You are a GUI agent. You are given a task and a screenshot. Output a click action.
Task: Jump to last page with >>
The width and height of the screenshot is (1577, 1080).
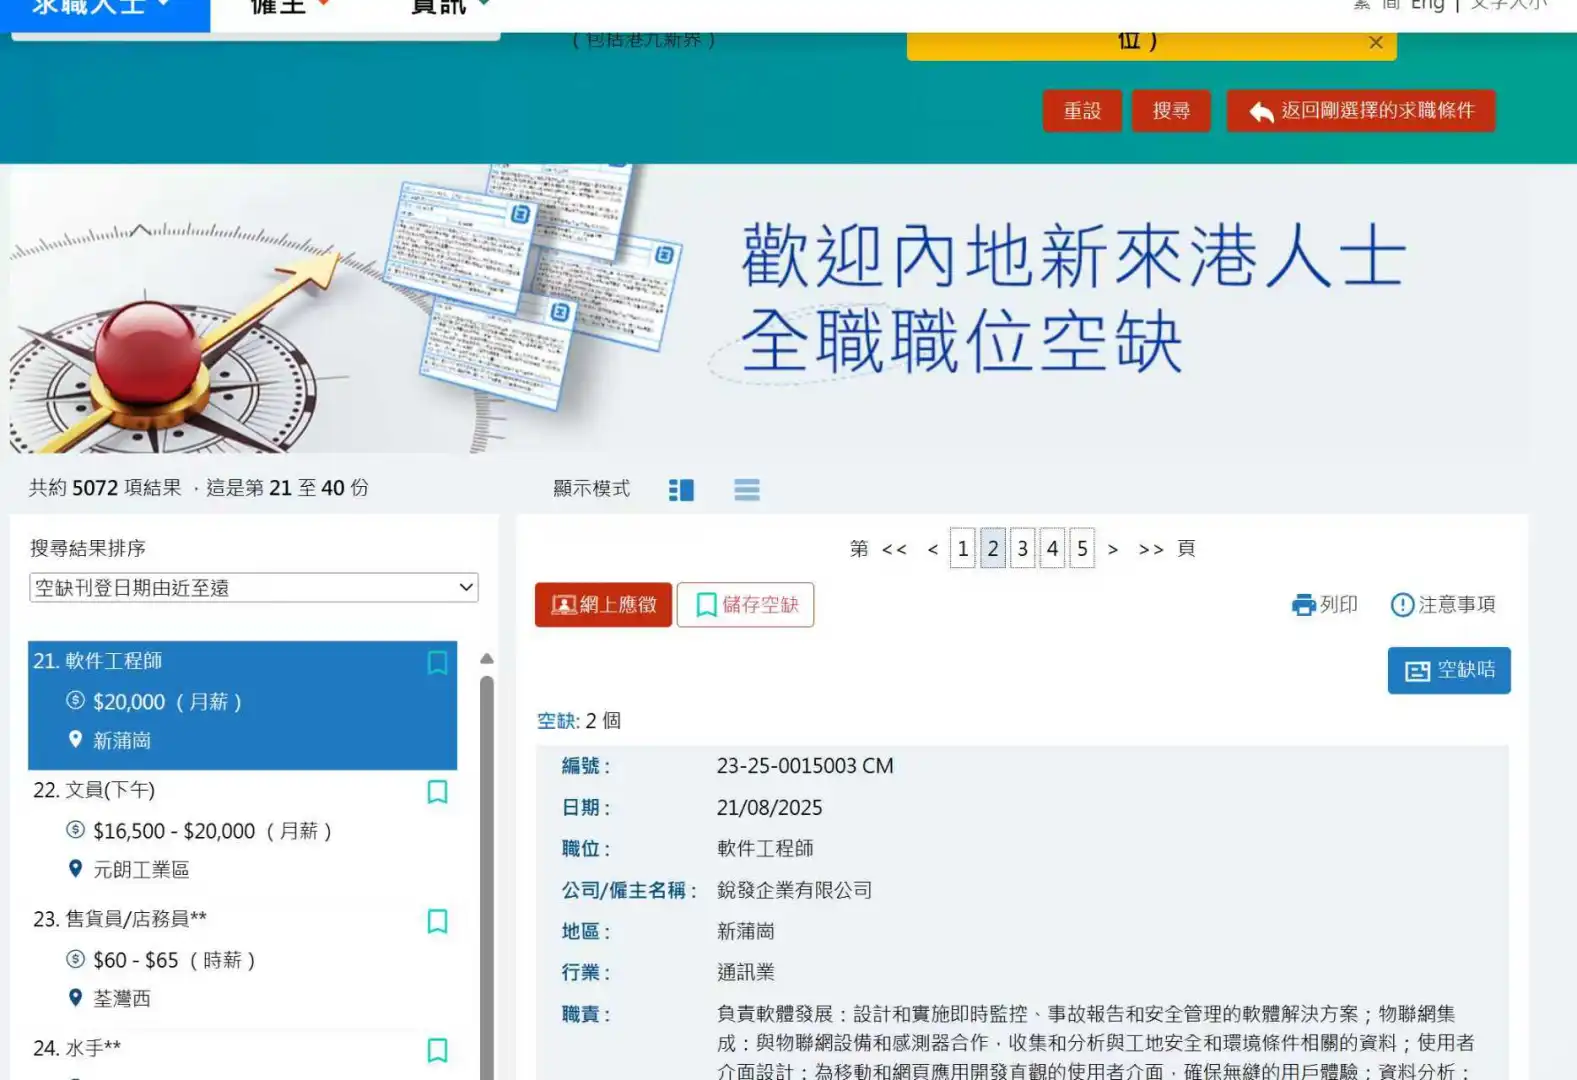pos(1151,549)
